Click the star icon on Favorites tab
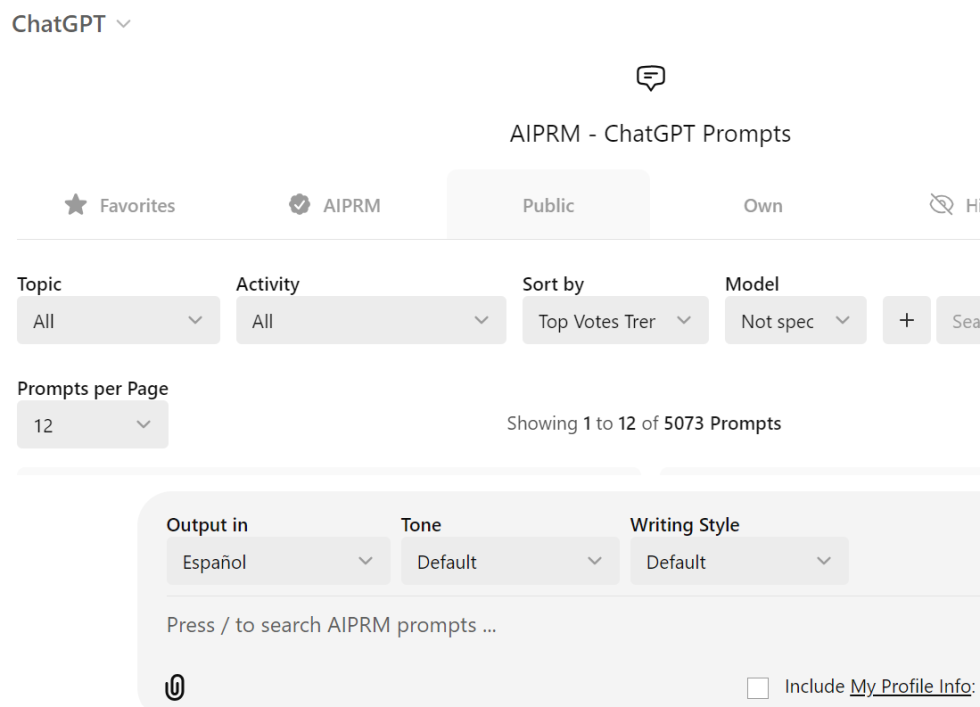The image size is (980, 707). point(74,205)
